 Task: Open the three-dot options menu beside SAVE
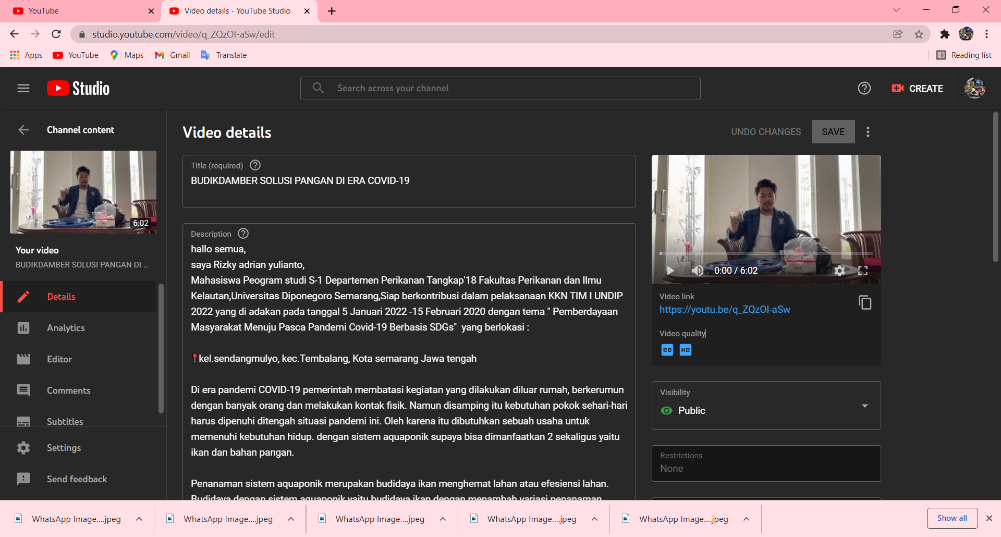coord(868,132)
